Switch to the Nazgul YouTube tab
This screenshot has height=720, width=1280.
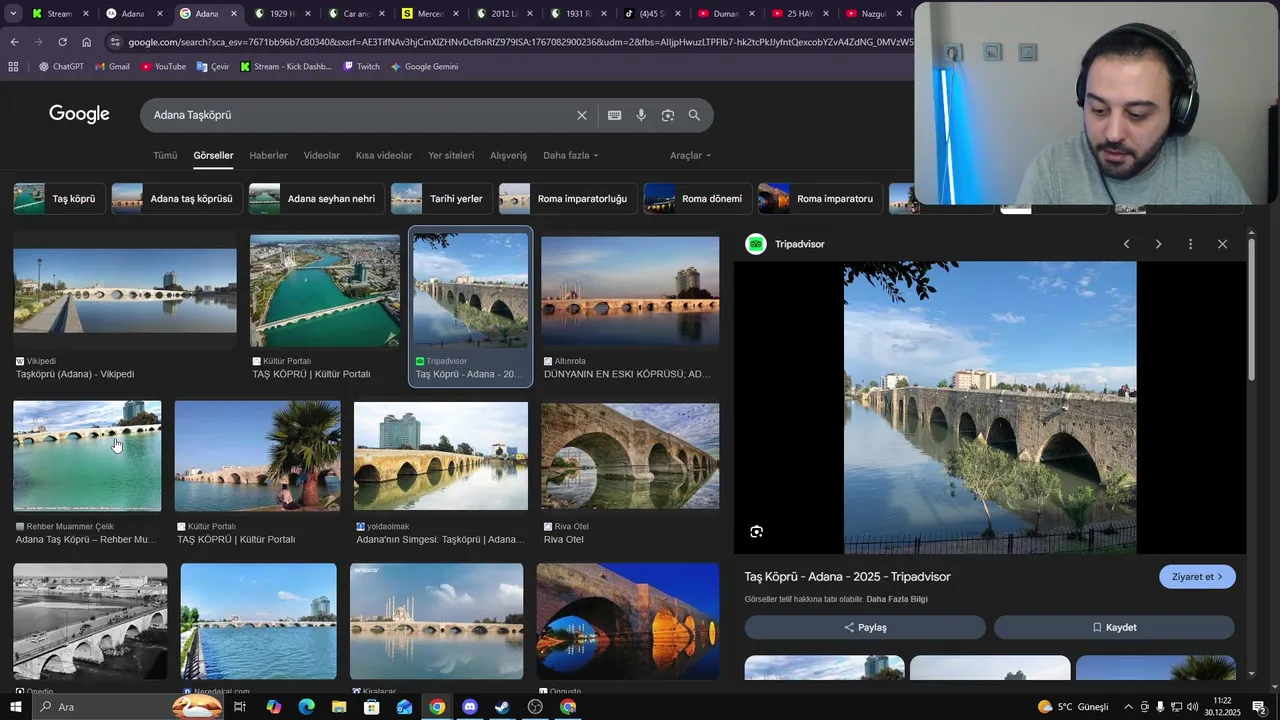(875, 14)
